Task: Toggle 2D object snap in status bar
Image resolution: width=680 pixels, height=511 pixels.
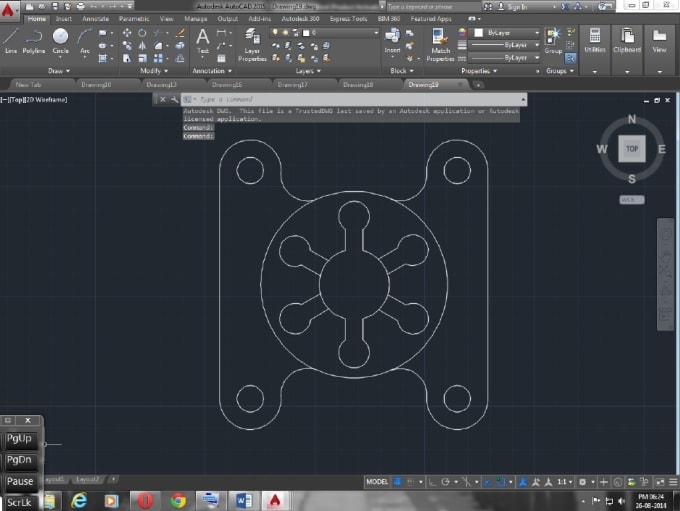Action: (501, 482)
